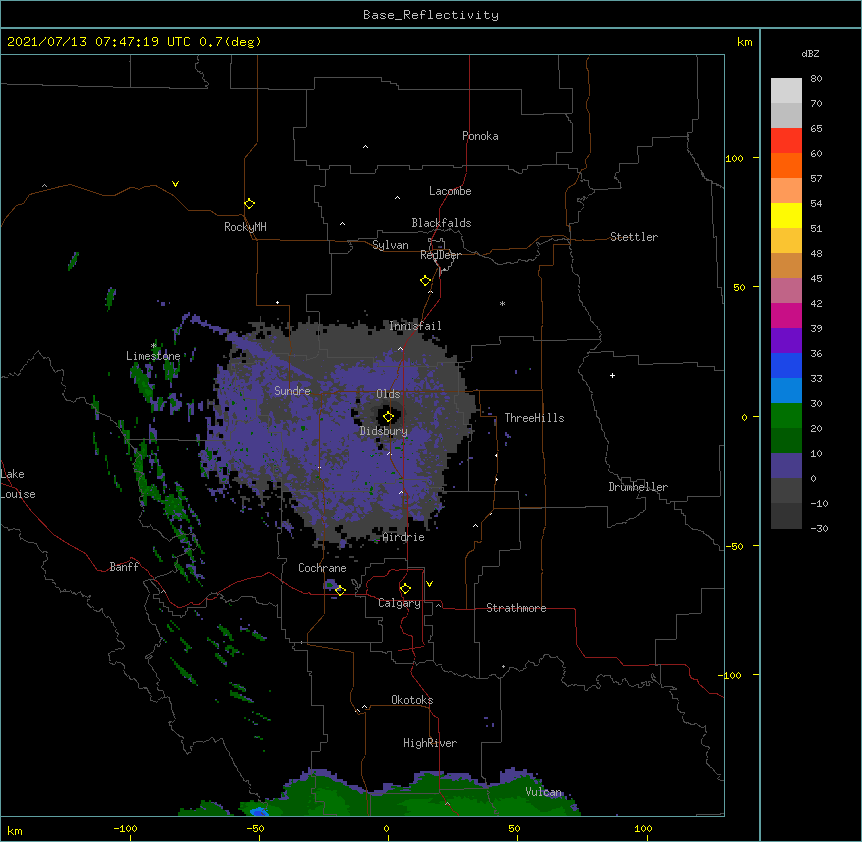Click the Vulcan label
Screen dimensions: 862x842
[x=543, y=792]
